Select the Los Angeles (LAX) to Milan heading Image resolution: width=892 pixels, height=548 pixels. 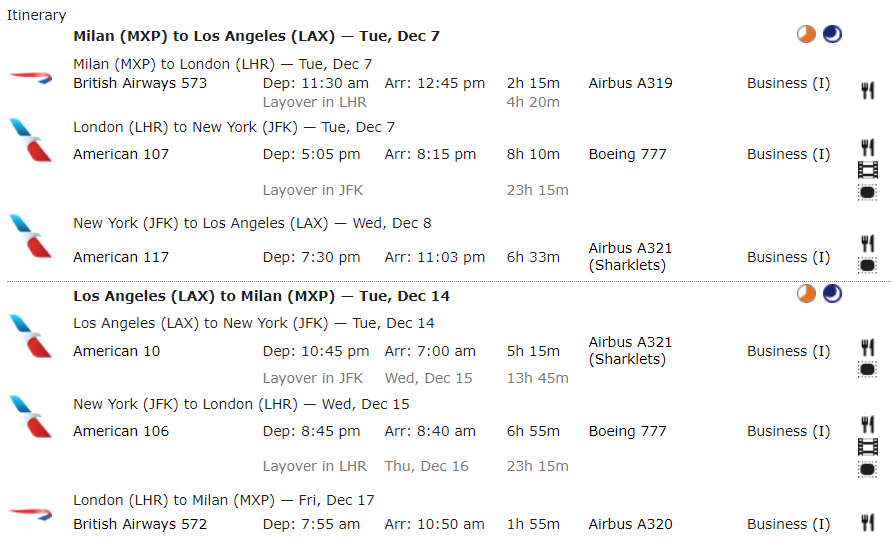coord(261,296)
